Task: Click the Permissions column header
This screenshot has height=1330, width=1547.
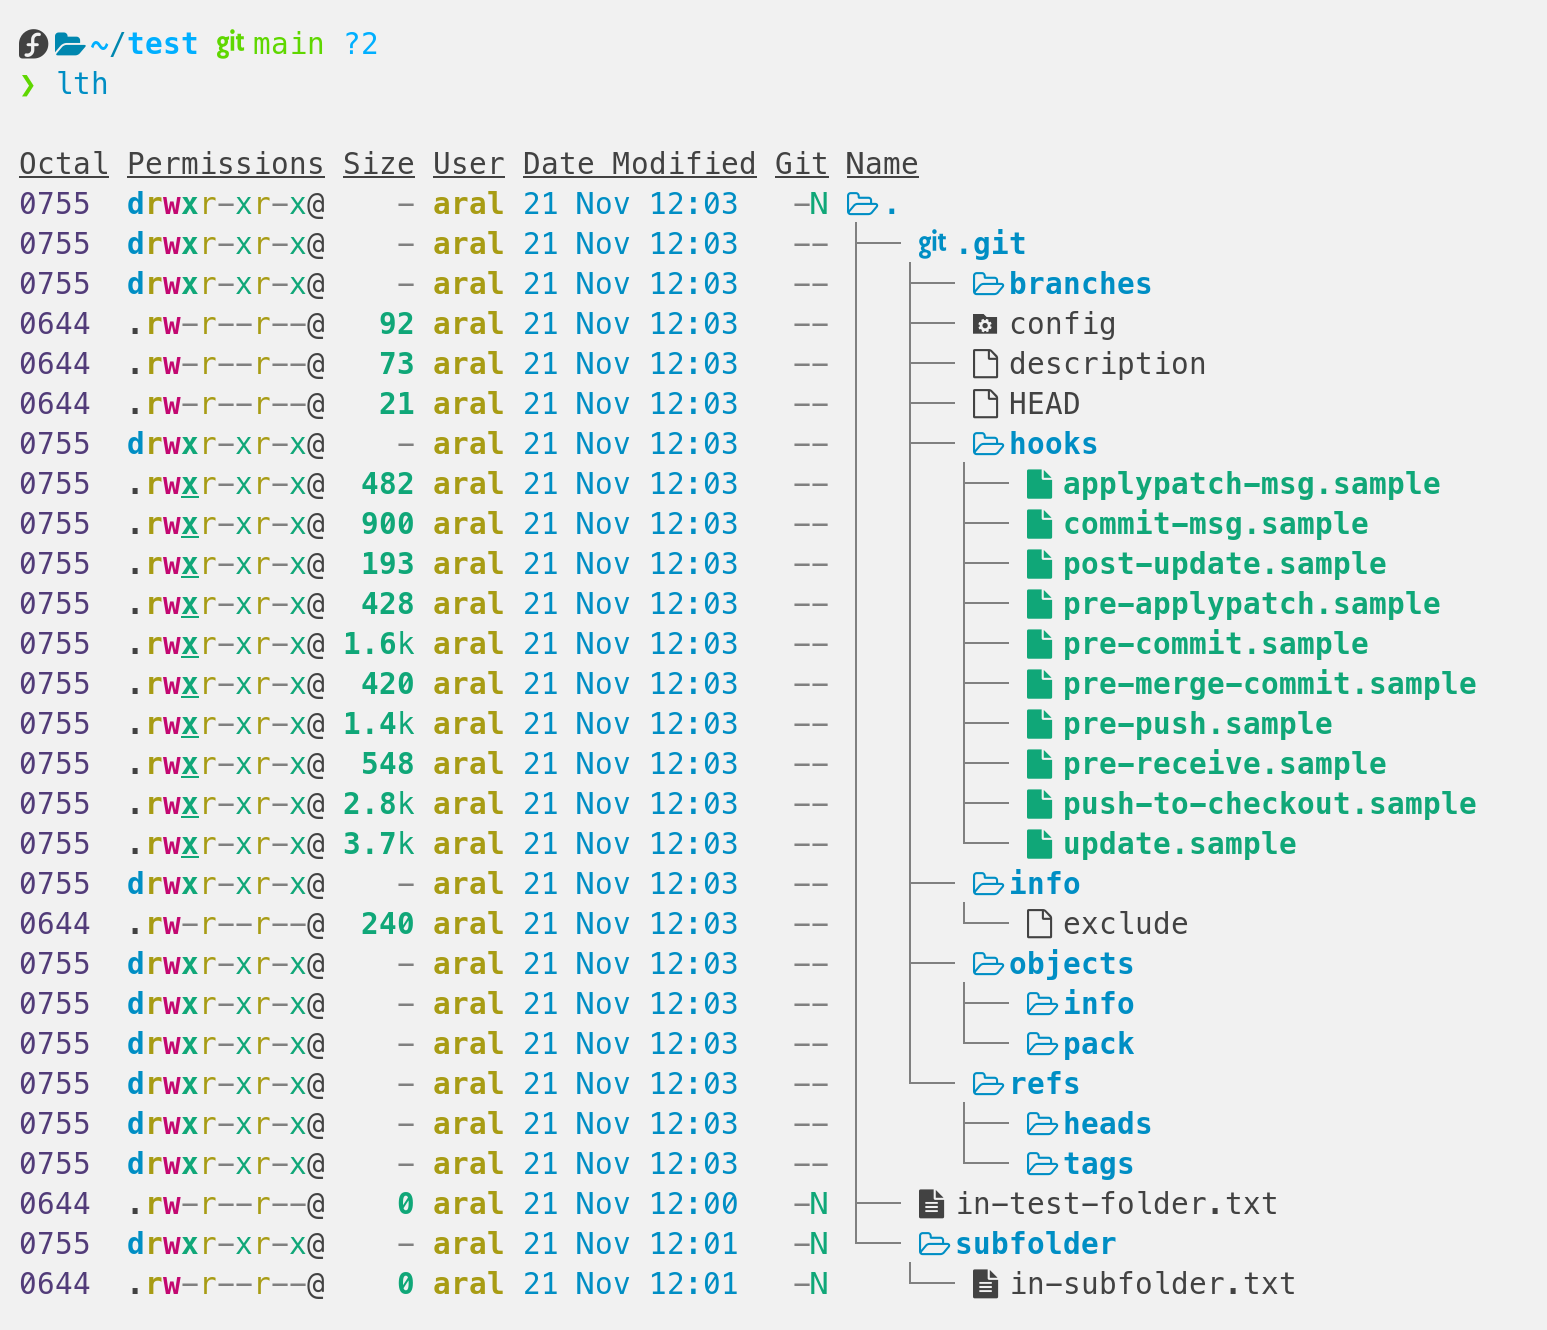Action: tap(225, 163)
